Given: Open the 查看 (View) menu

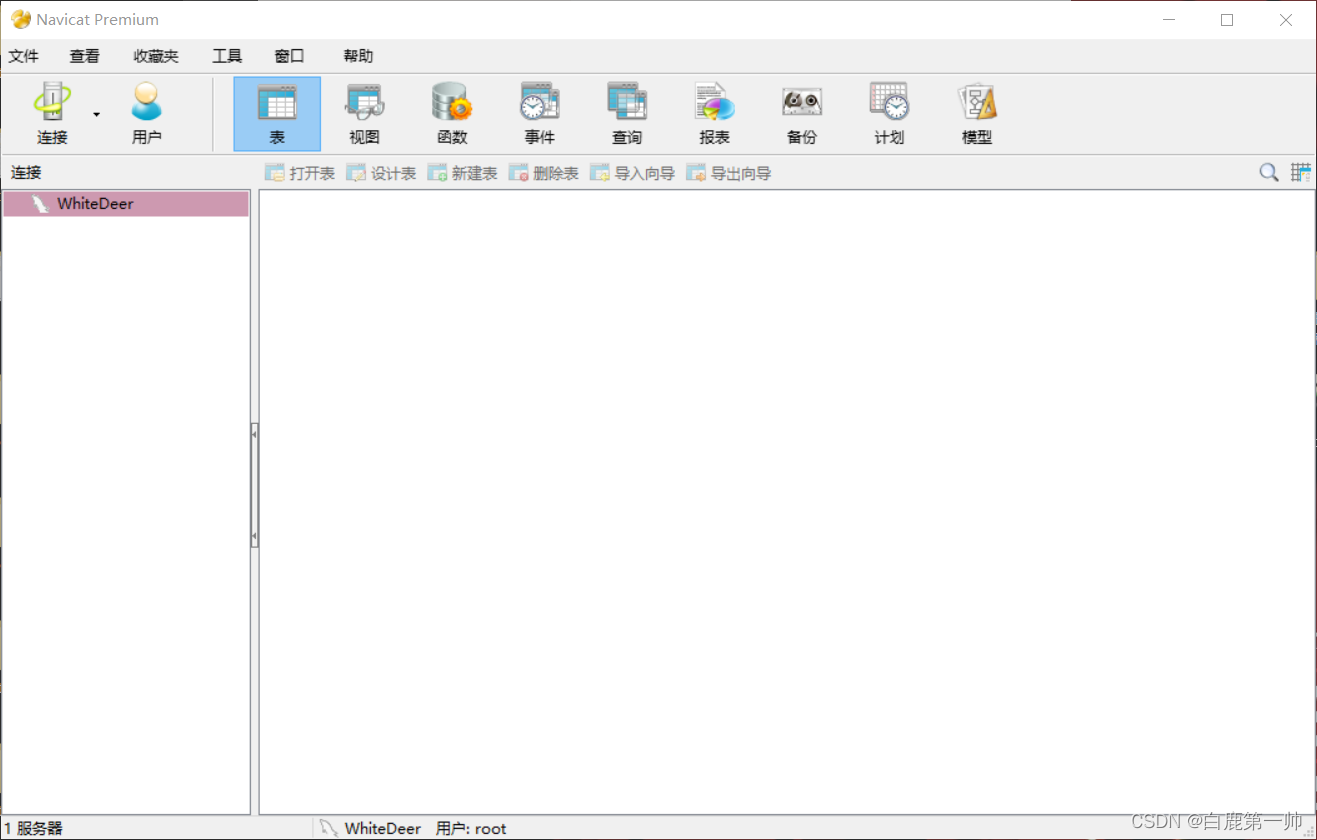Looking at the screenshot, I should tap(85, 56).
